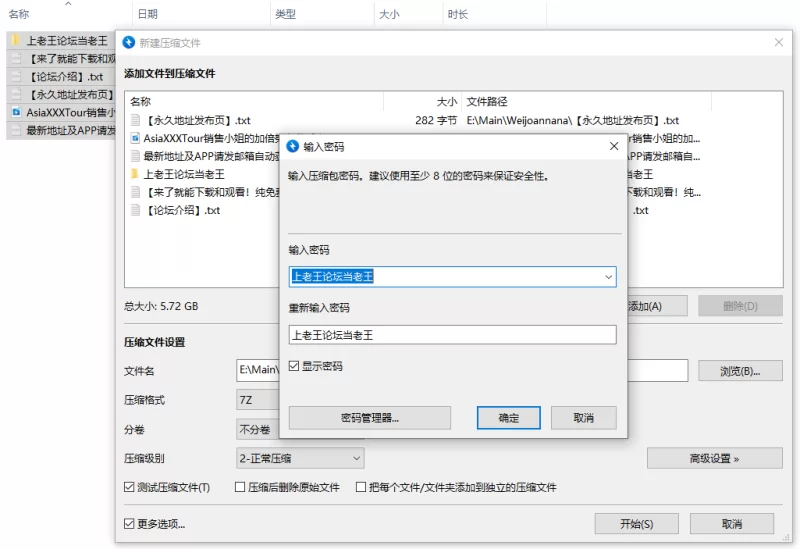Open the 压缩格式 dropdown showing 7Z
Screen dimensions: 800x549
click(x=258, y=400)
